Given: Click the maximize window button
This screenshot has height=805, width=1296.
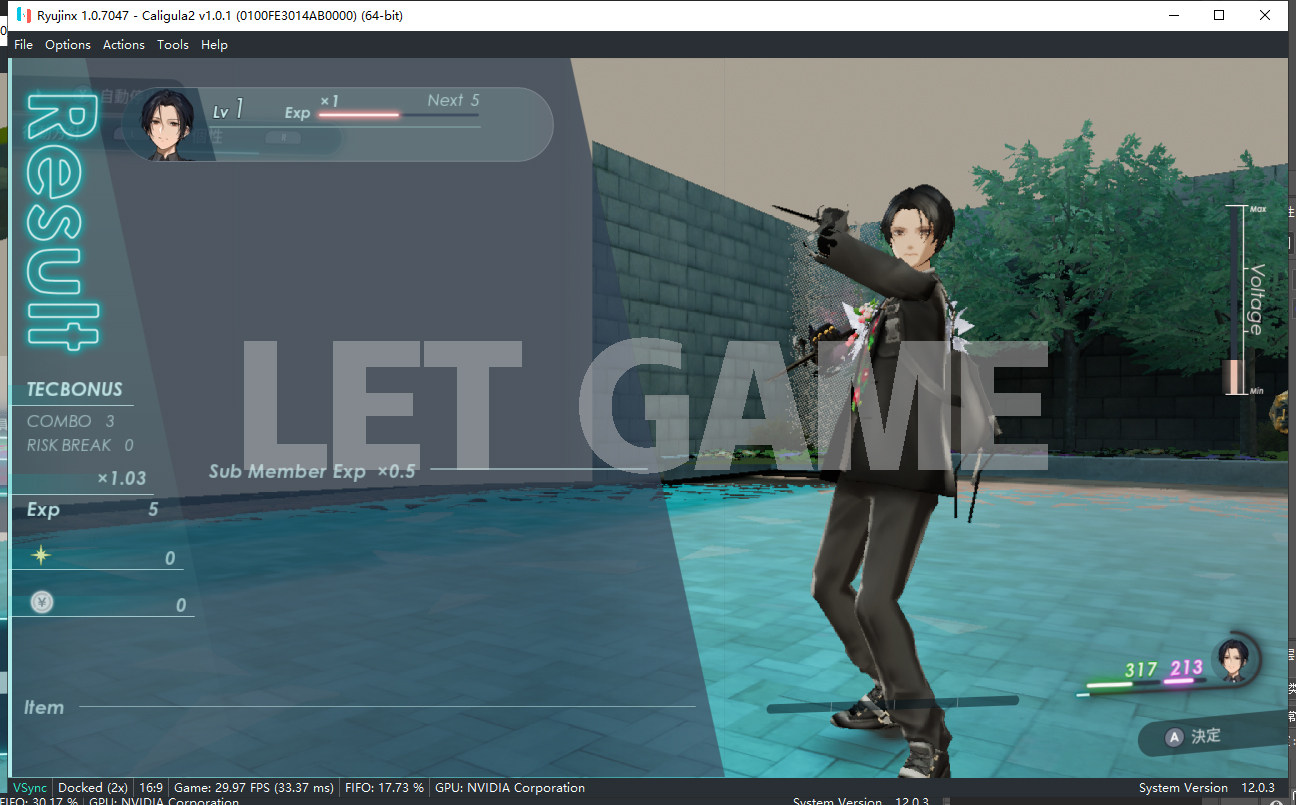Looking at the screenshot, I should [1218, 15].
